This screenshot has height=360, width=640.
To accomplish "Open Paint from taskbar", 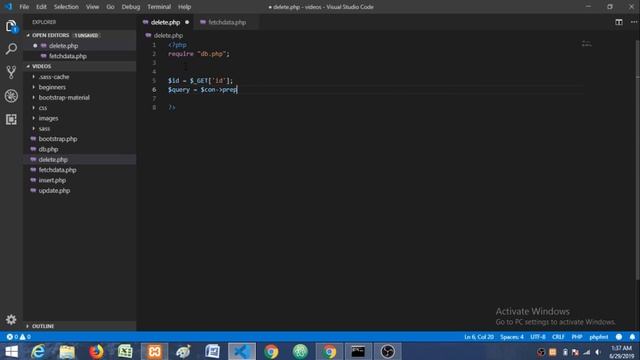I will coord(183,351).
